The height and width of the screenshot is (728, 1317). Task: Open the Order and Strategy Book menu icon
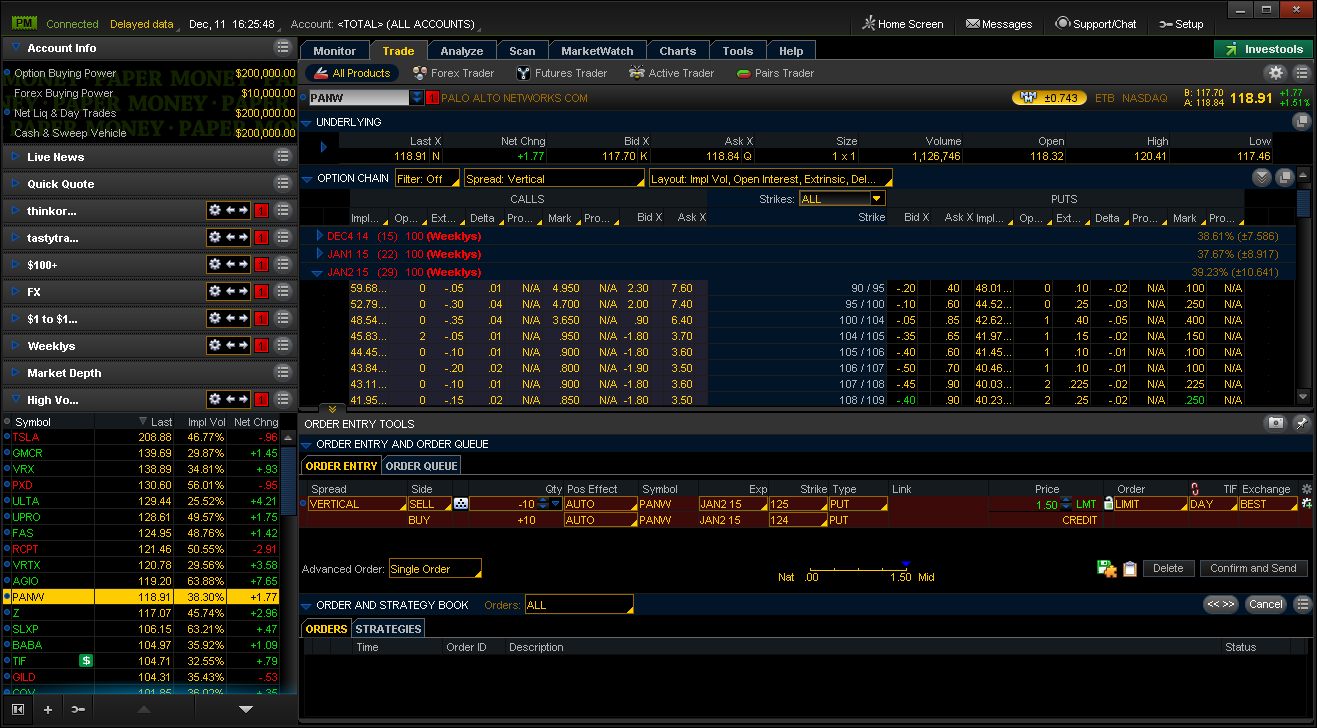point(1301,604)
